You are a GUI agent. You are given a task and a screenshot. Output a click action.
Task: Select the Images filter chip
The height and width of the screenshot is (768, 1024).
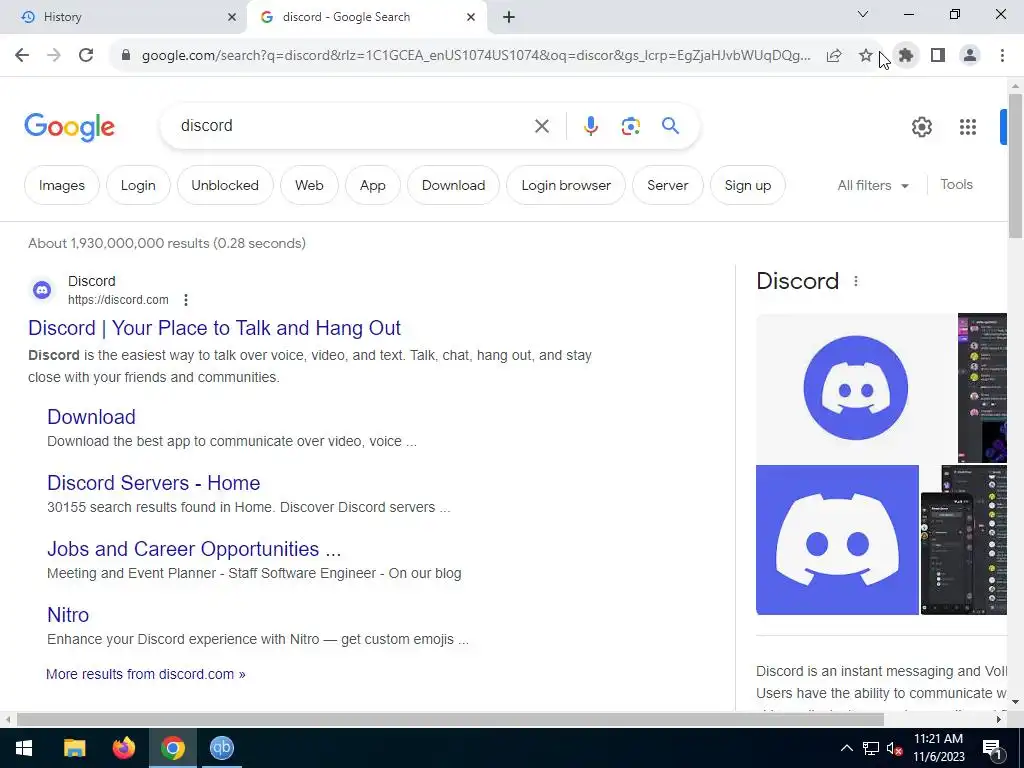(62, 185)
